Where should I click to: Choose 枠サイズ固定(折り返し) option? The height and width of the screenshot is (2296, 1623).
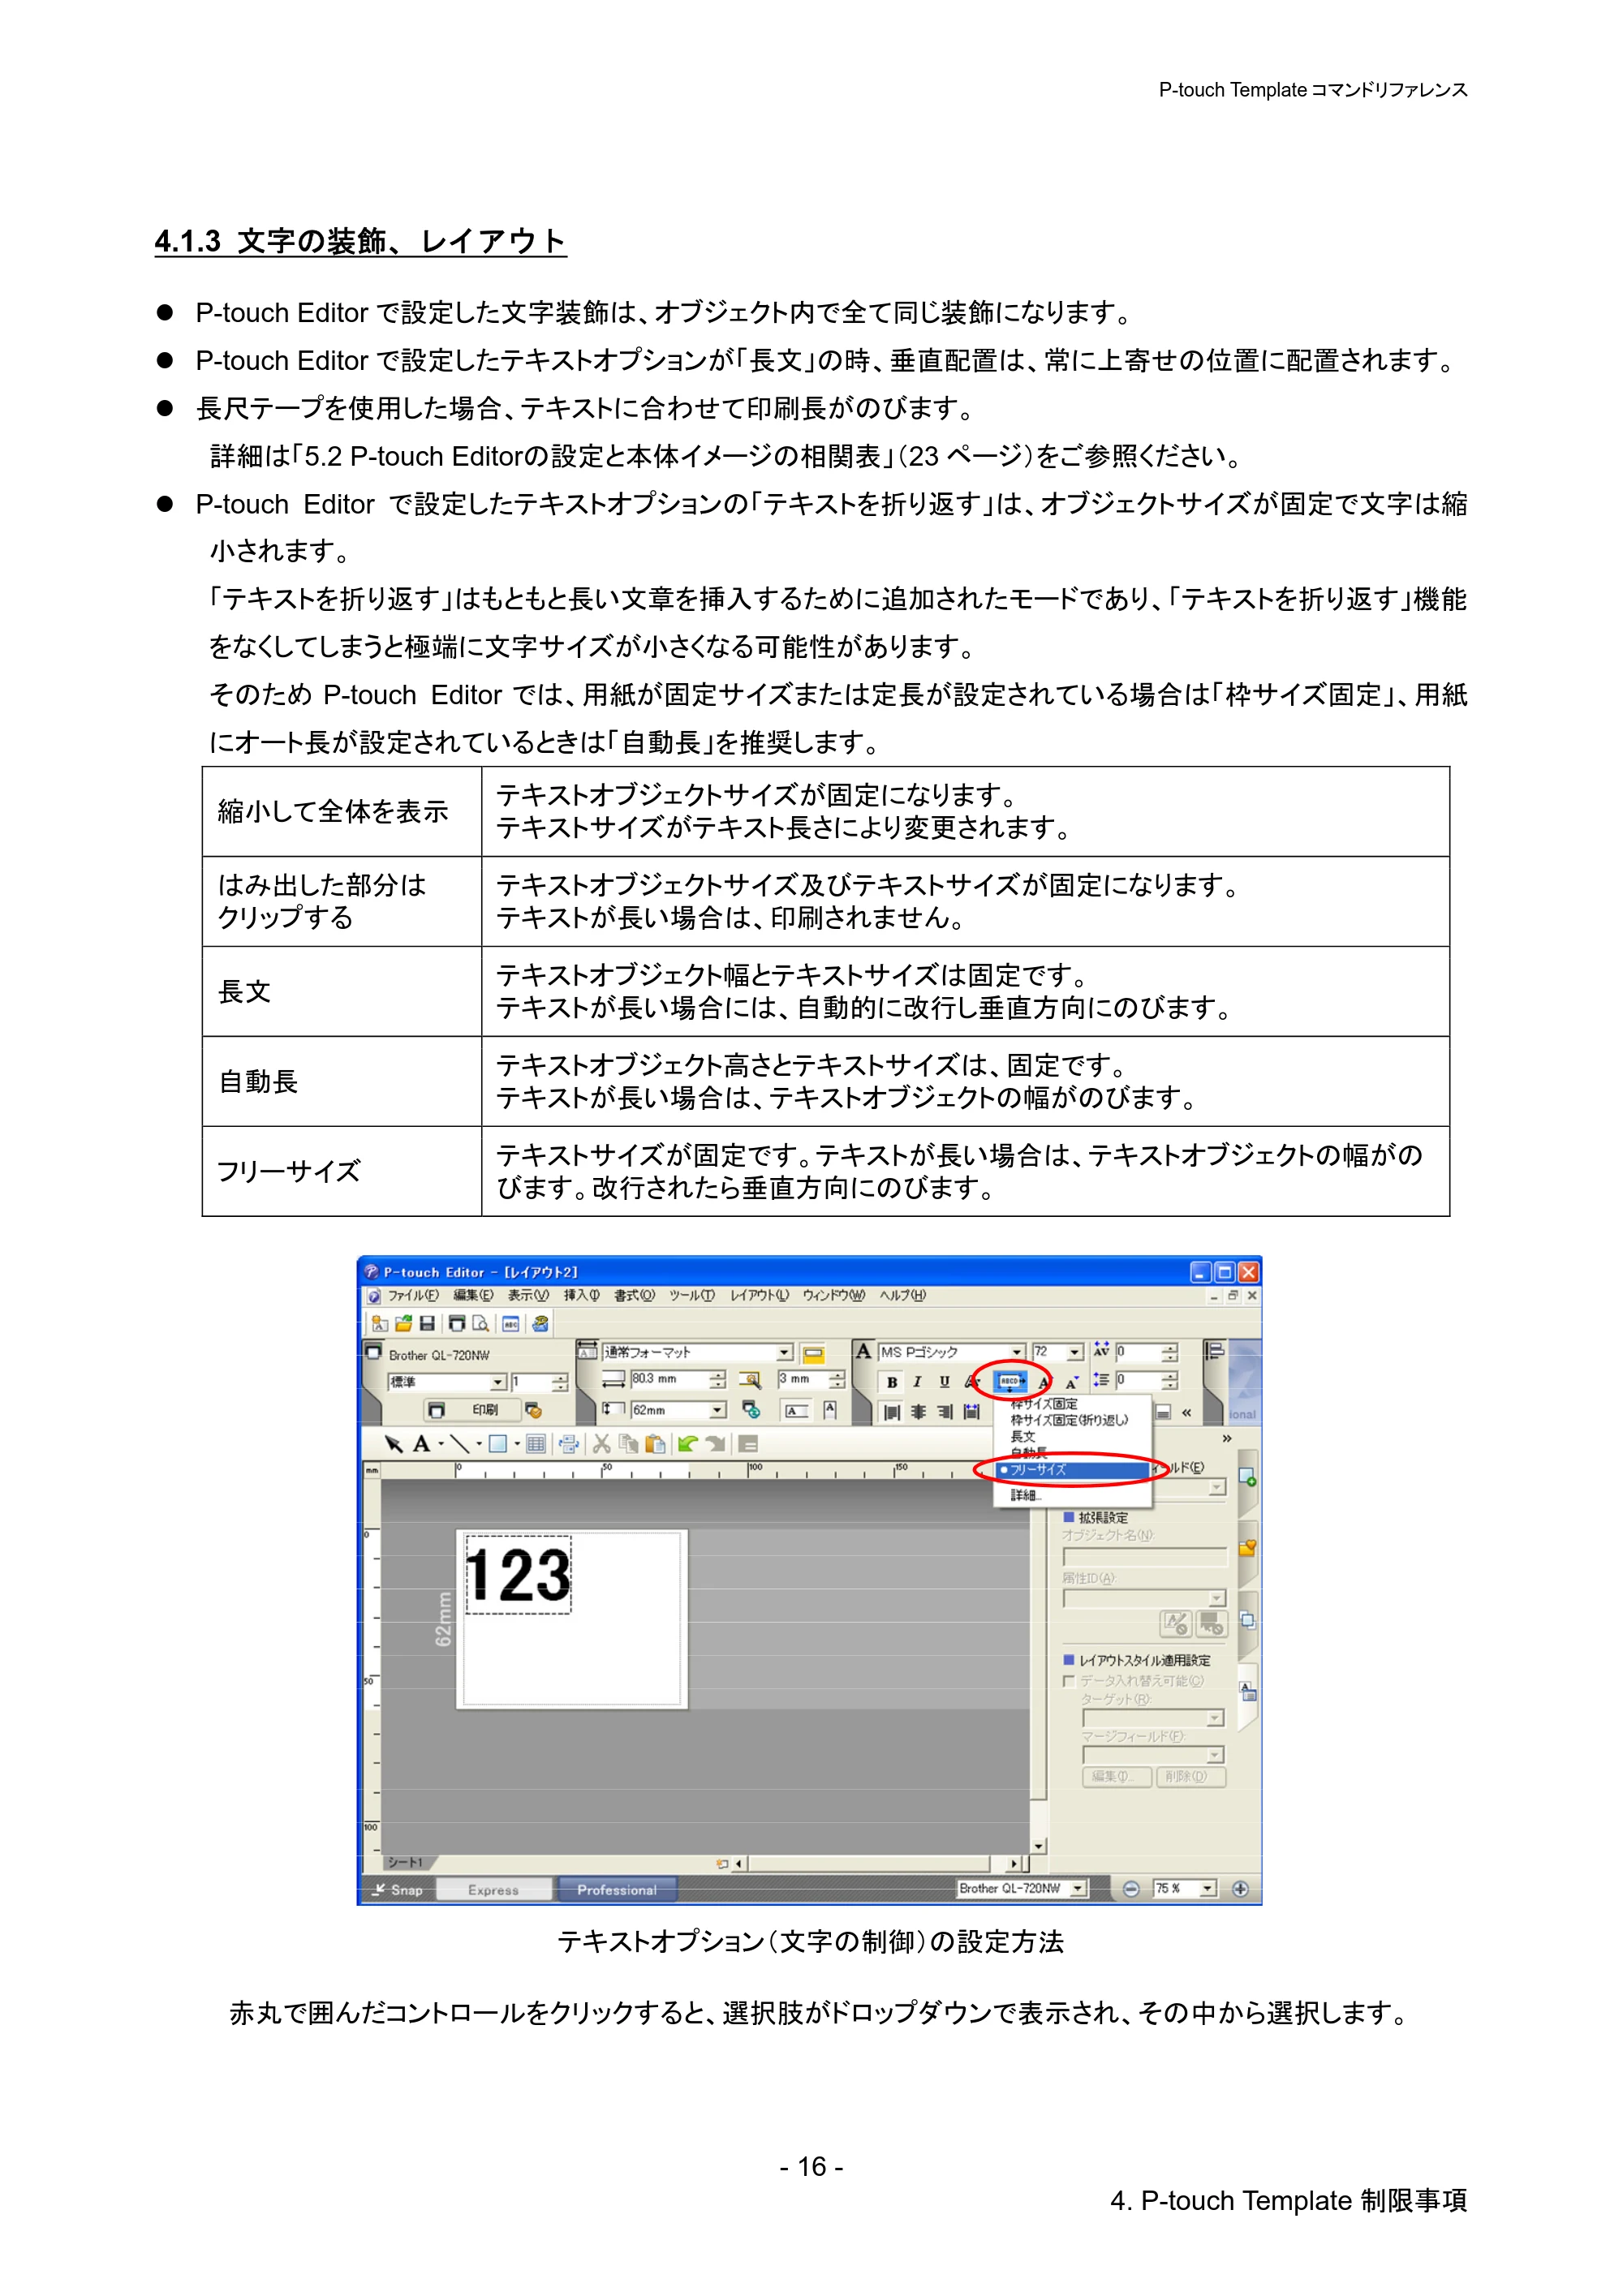(x=1069, y=1420)
